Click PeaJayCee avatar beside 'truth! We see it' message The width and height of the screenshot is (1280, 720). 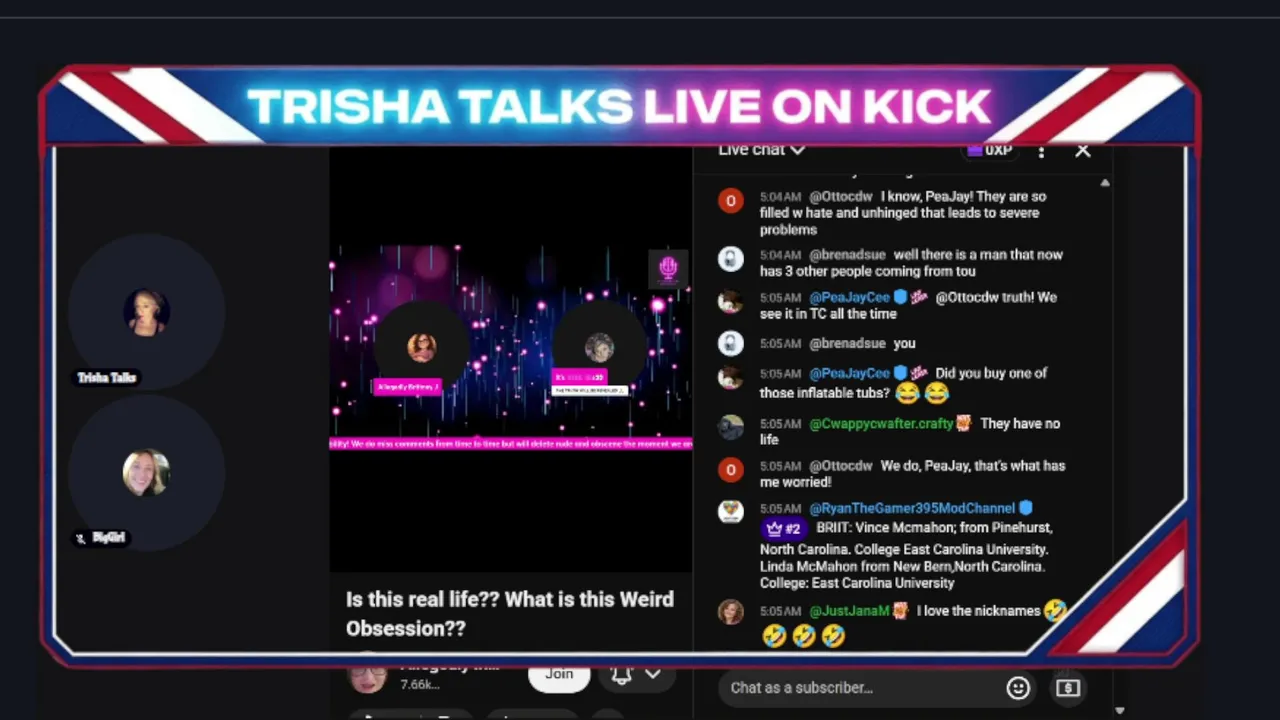tap(731, 301)
